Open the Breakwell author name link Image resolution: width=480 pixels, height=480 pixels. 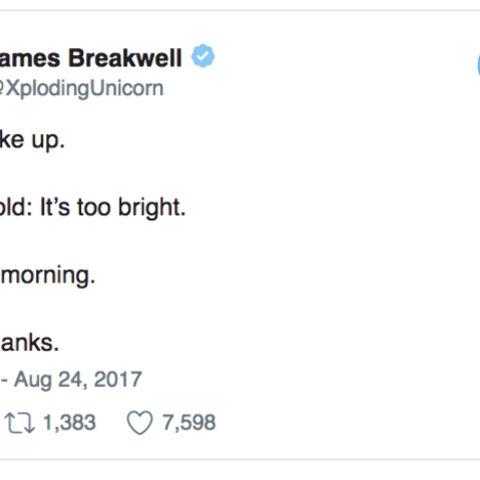pos(91,58)
